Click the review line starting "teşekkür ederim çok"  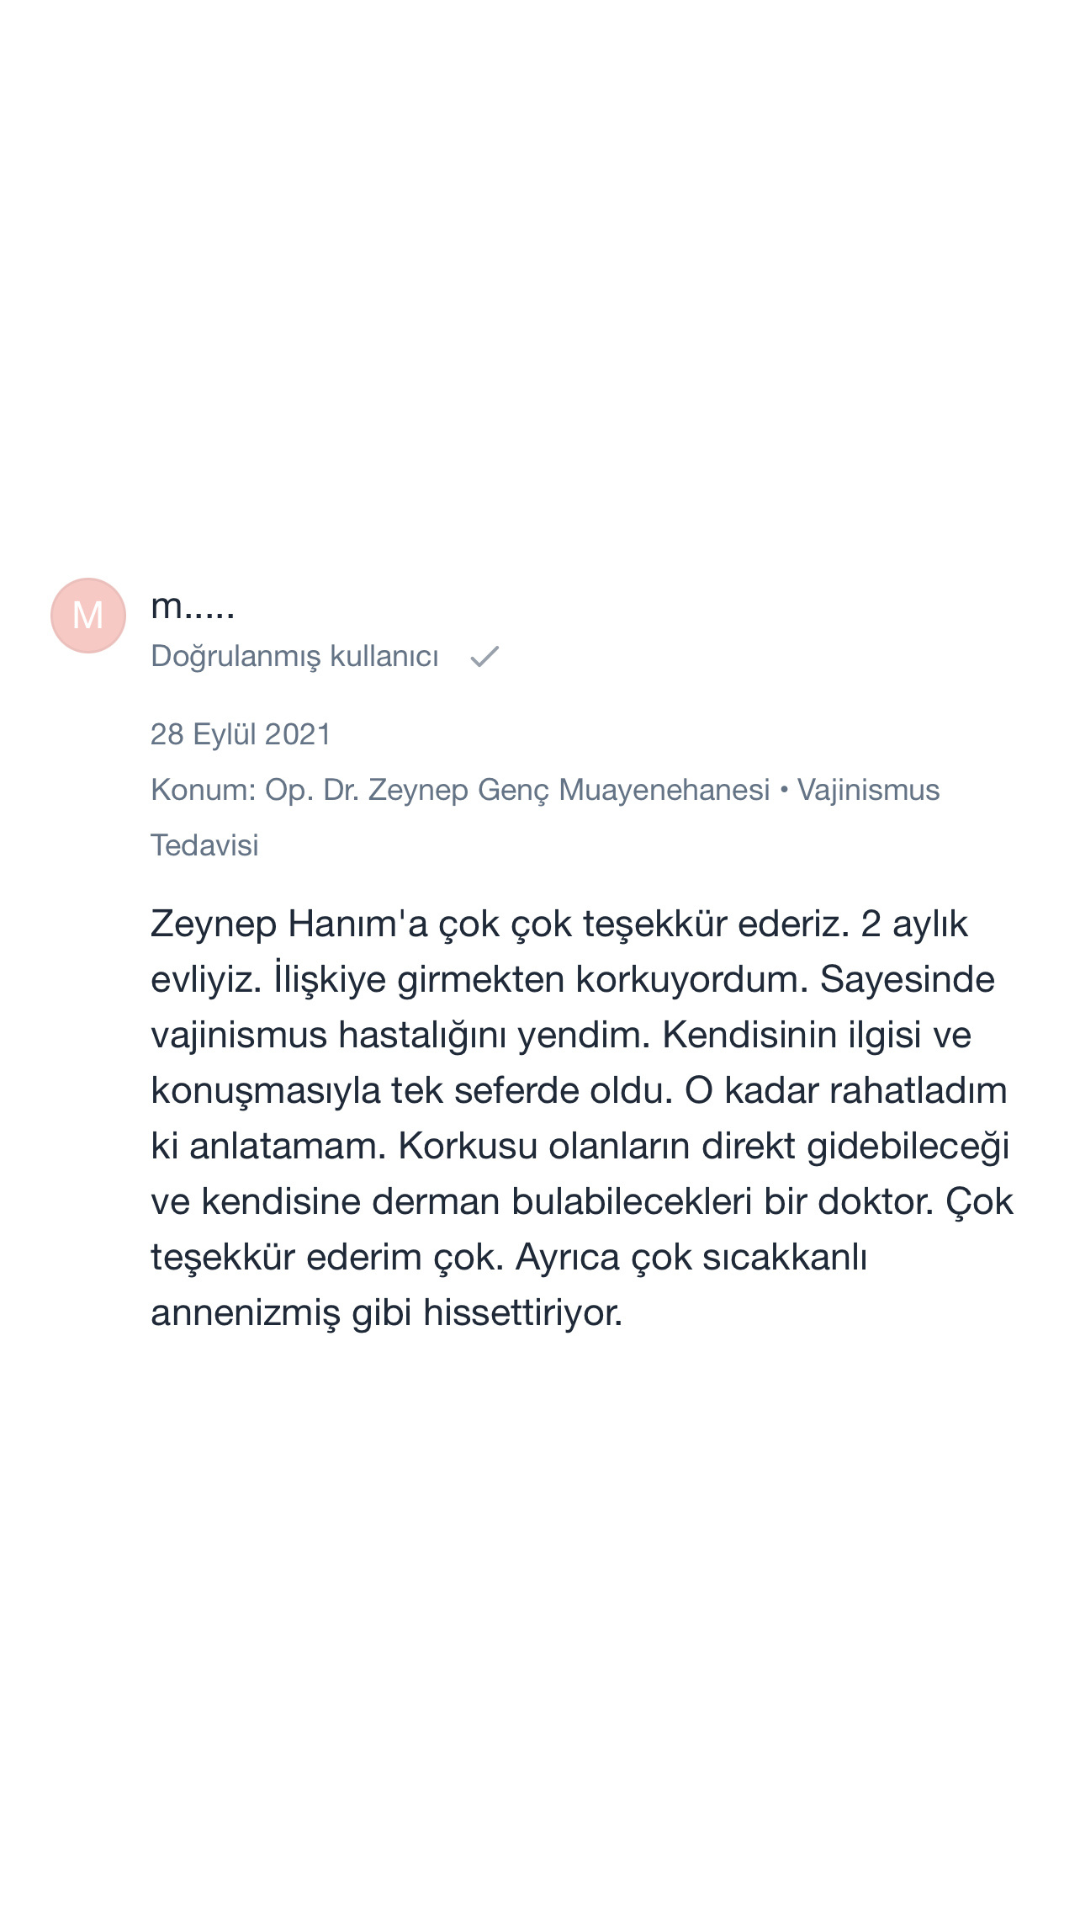tap(508, 1257)
